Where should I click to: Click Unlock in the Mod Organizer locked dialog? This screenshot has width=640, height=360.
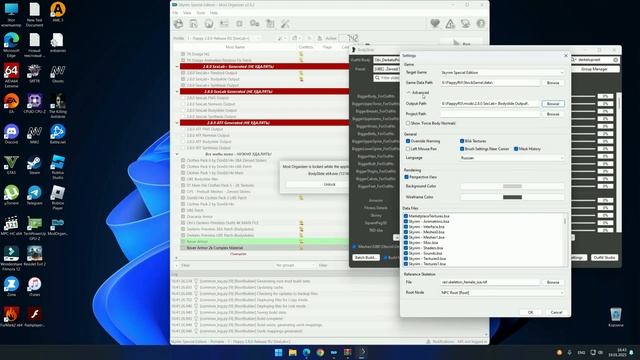(329, 184)
